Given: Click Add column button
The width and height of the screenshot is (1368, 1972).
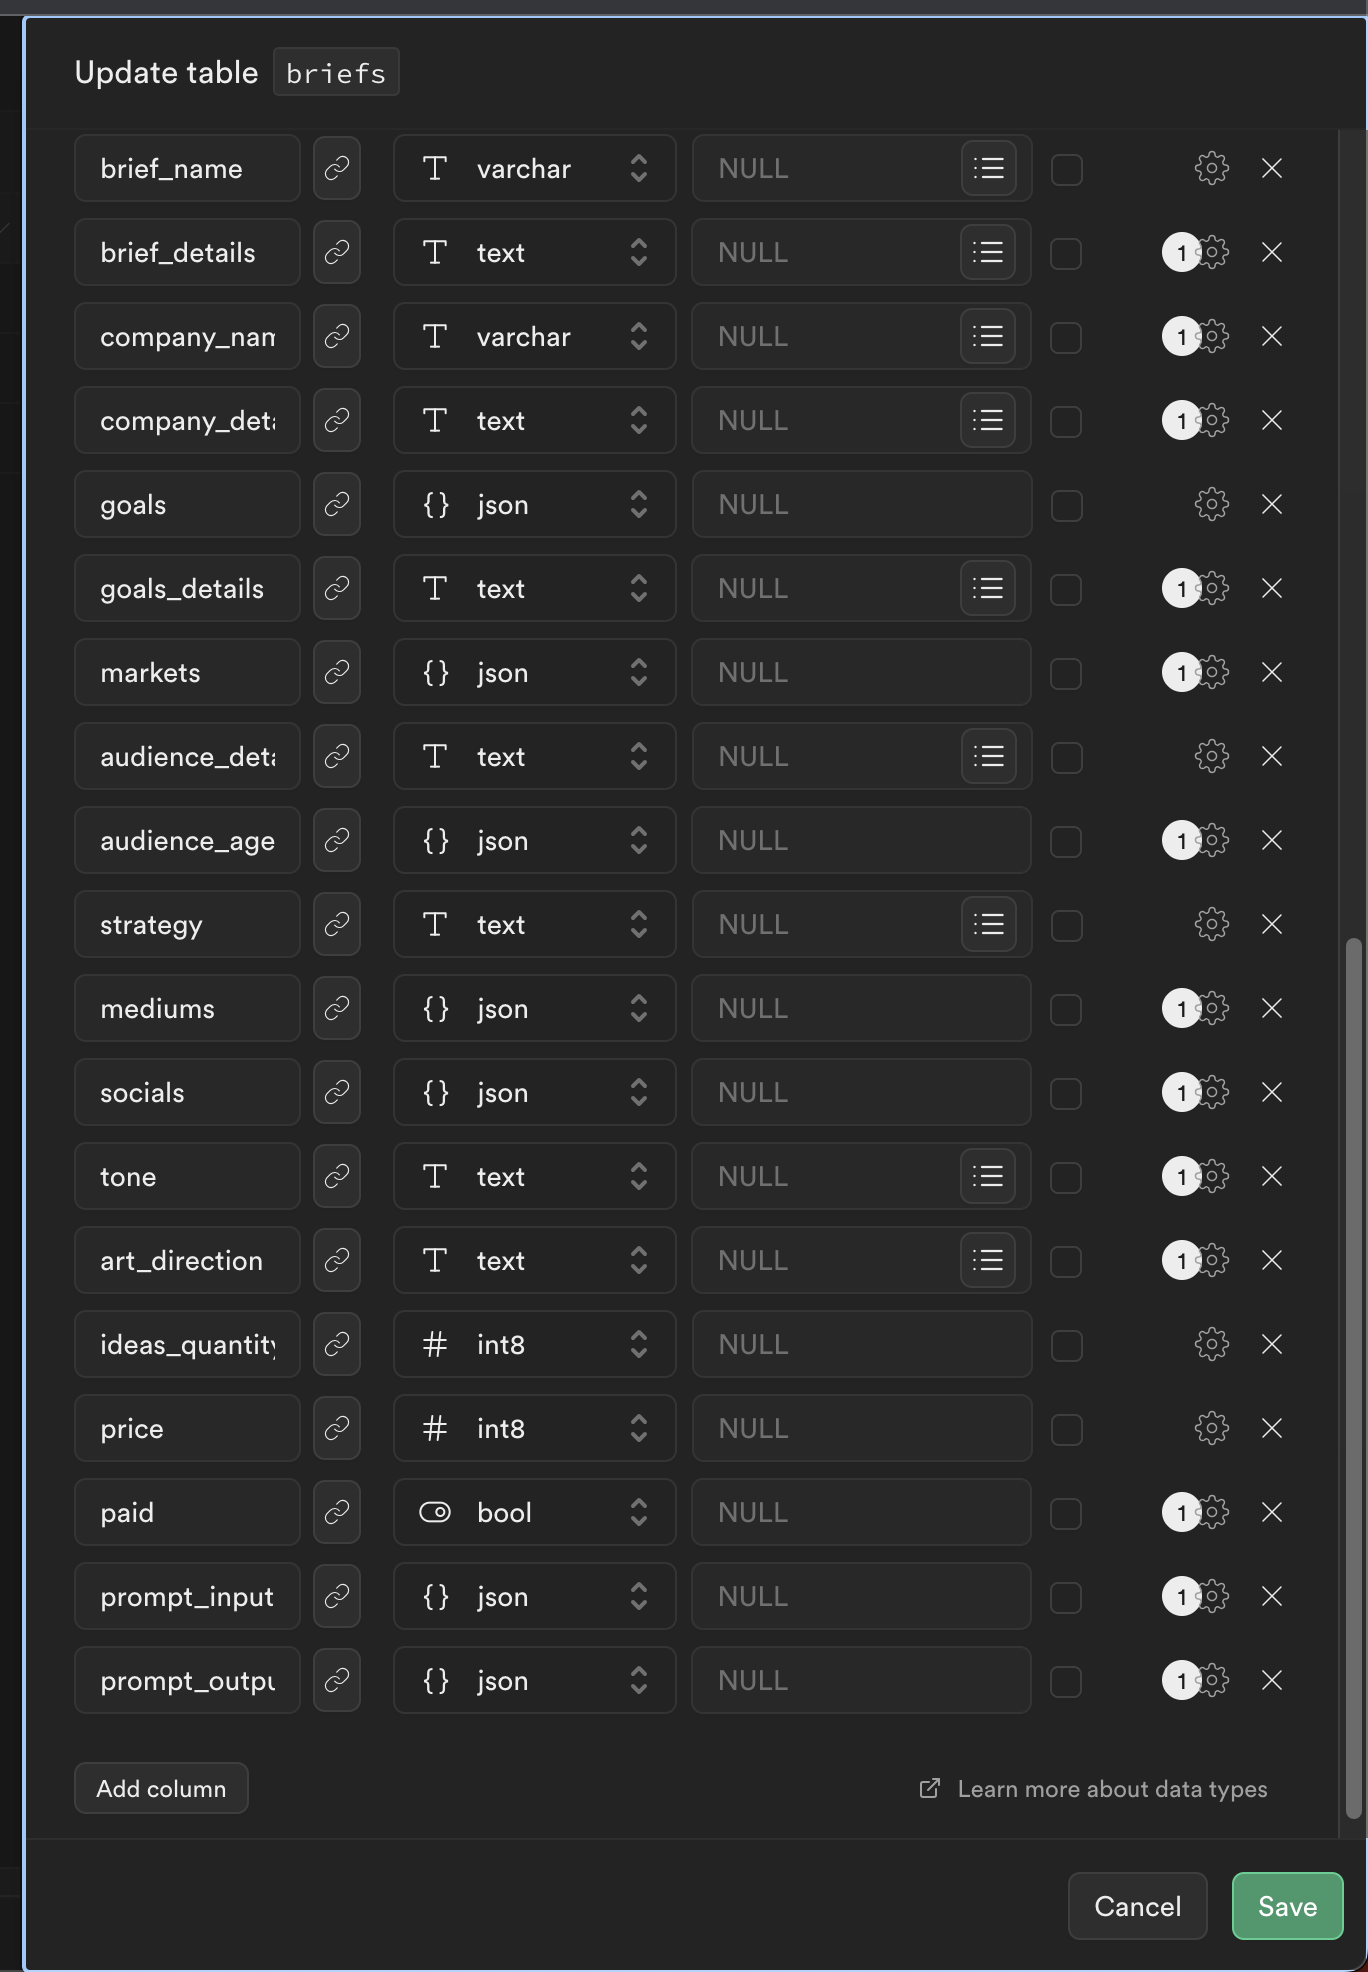Looking at the screenshot, I should pyautogui.click(x=161, y=1788).
